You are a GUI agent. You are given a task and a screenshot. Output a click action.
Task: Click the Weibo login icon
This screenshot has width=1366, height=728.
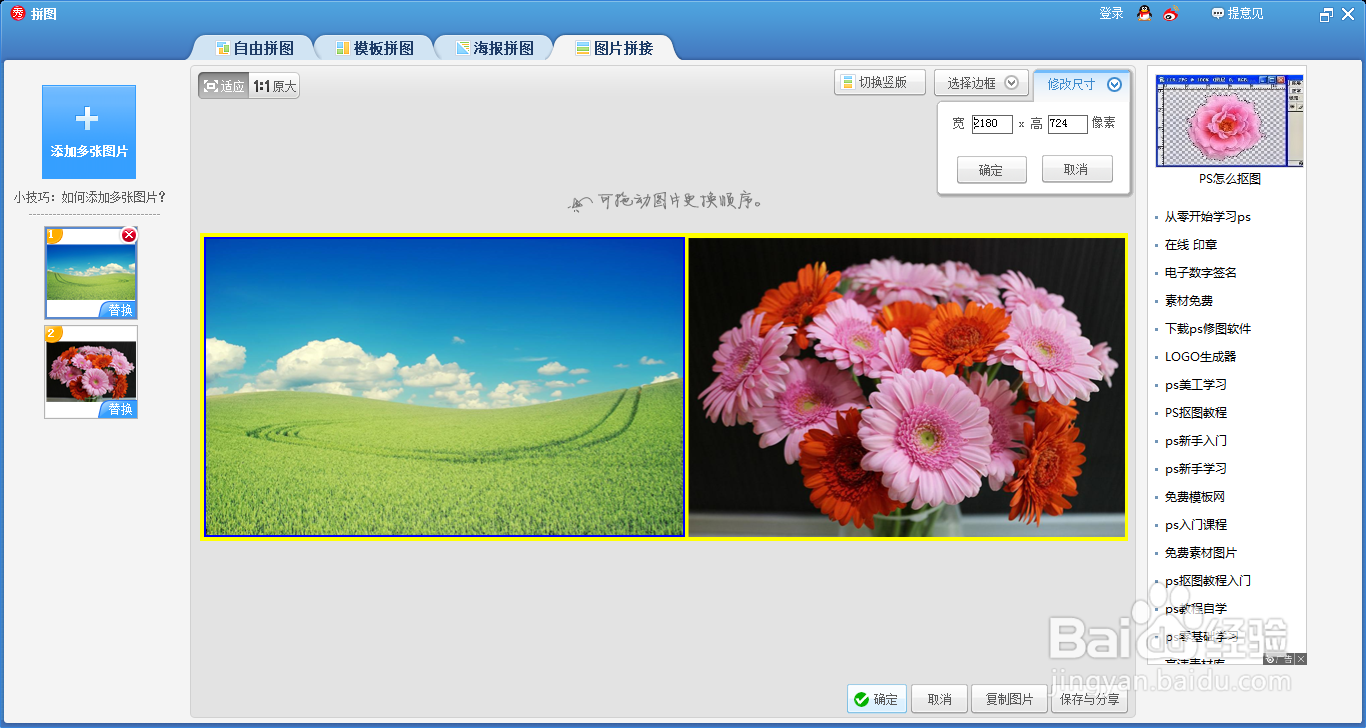[x=1171, y=13]
